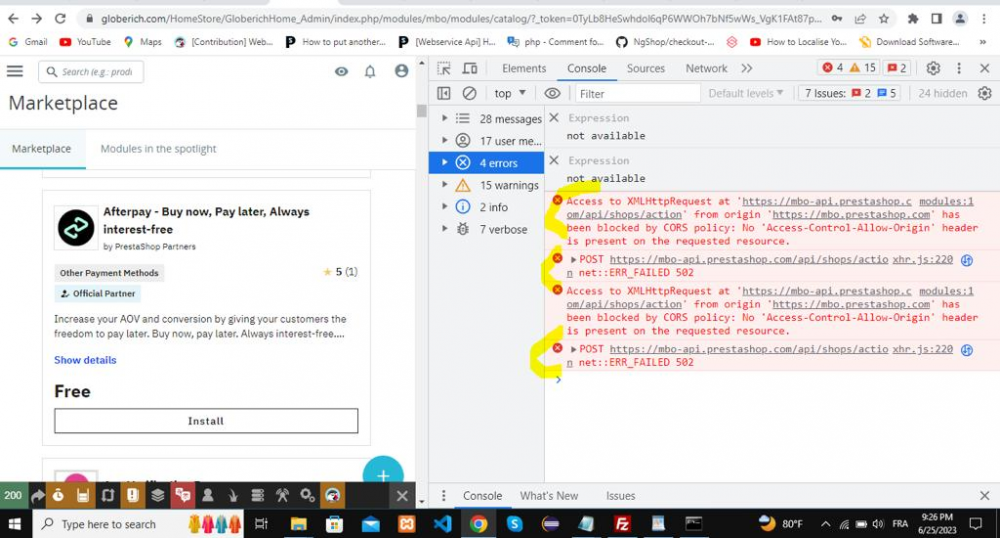Click the inspect element picker icon
Image resolution: width=1000 pixels, height=538 pixels.
click(x=444, y=69)
